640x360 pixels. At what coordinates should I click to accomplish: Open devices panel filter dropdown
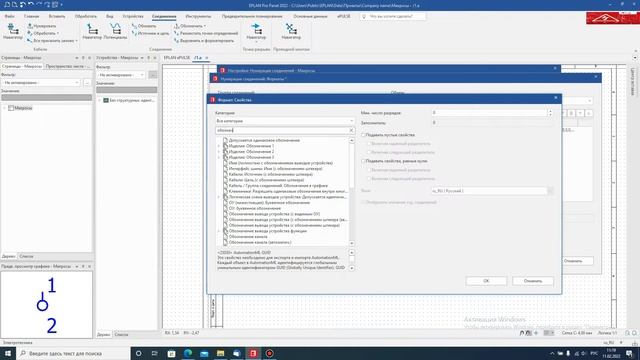tap(121, 75)
